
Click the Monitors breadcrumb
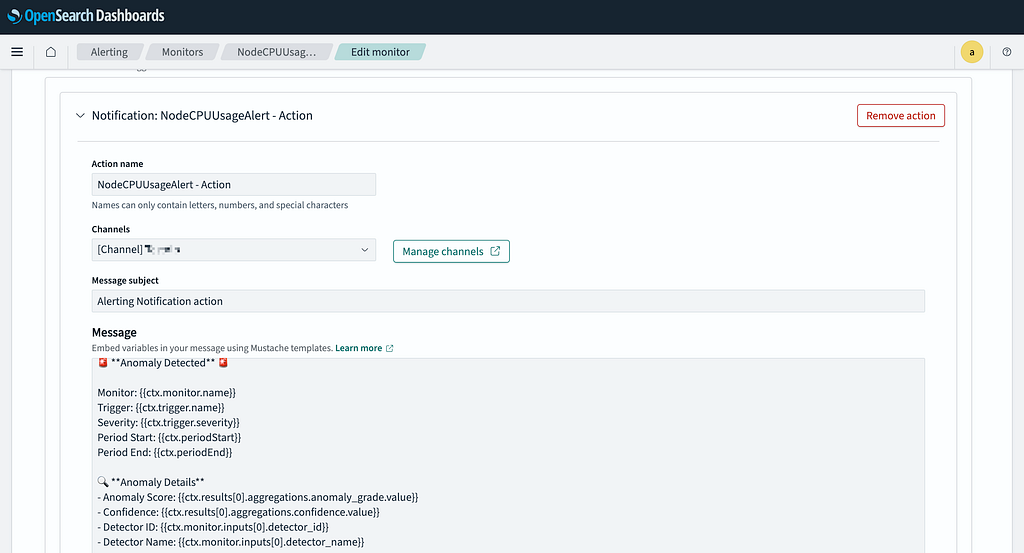[182, 52]
